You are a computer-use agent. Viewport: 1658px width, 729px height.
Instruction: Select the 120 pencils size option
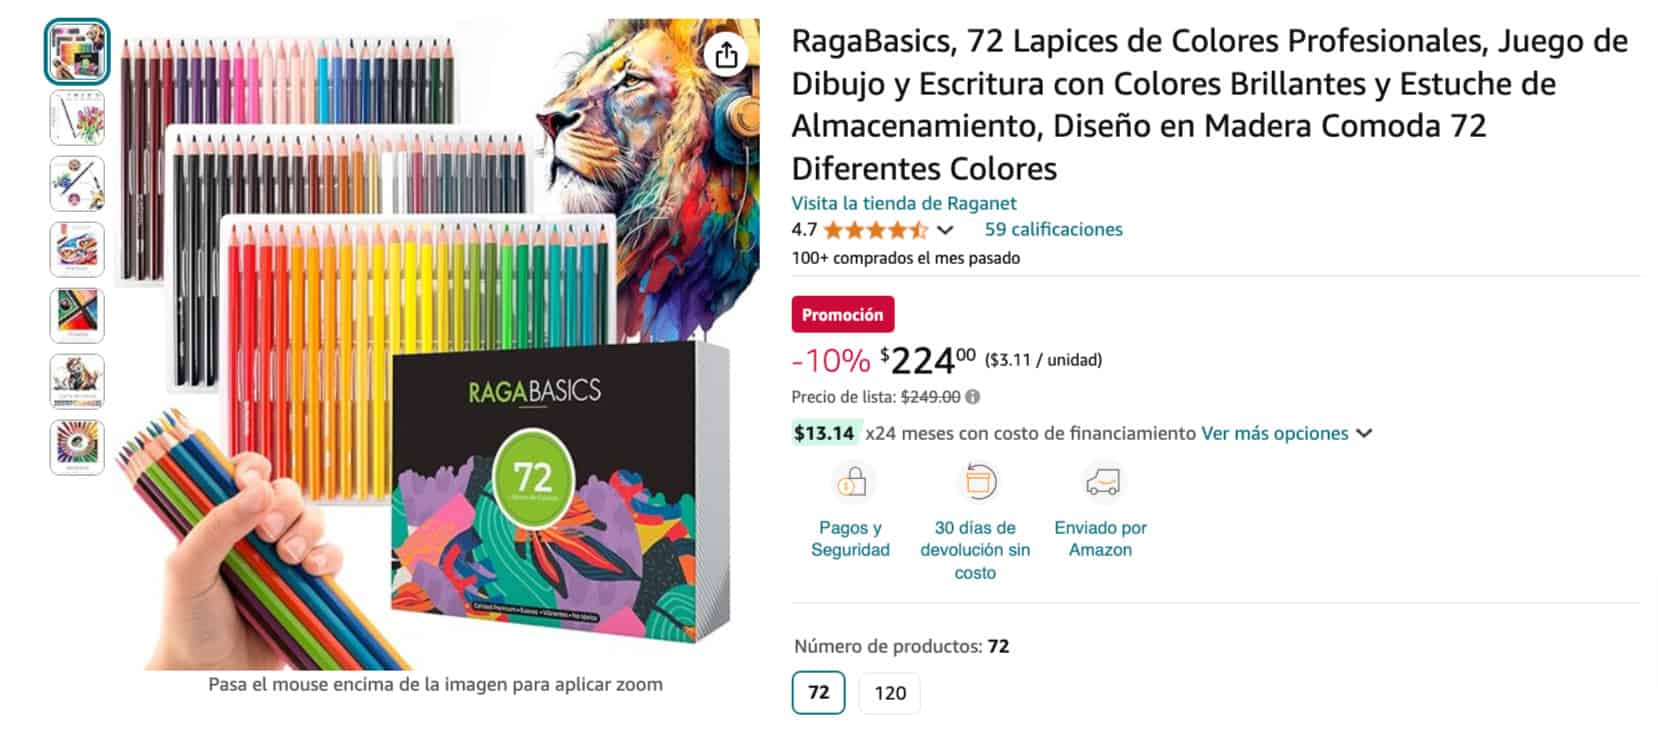pyautogui.click(x=890, y=693)
